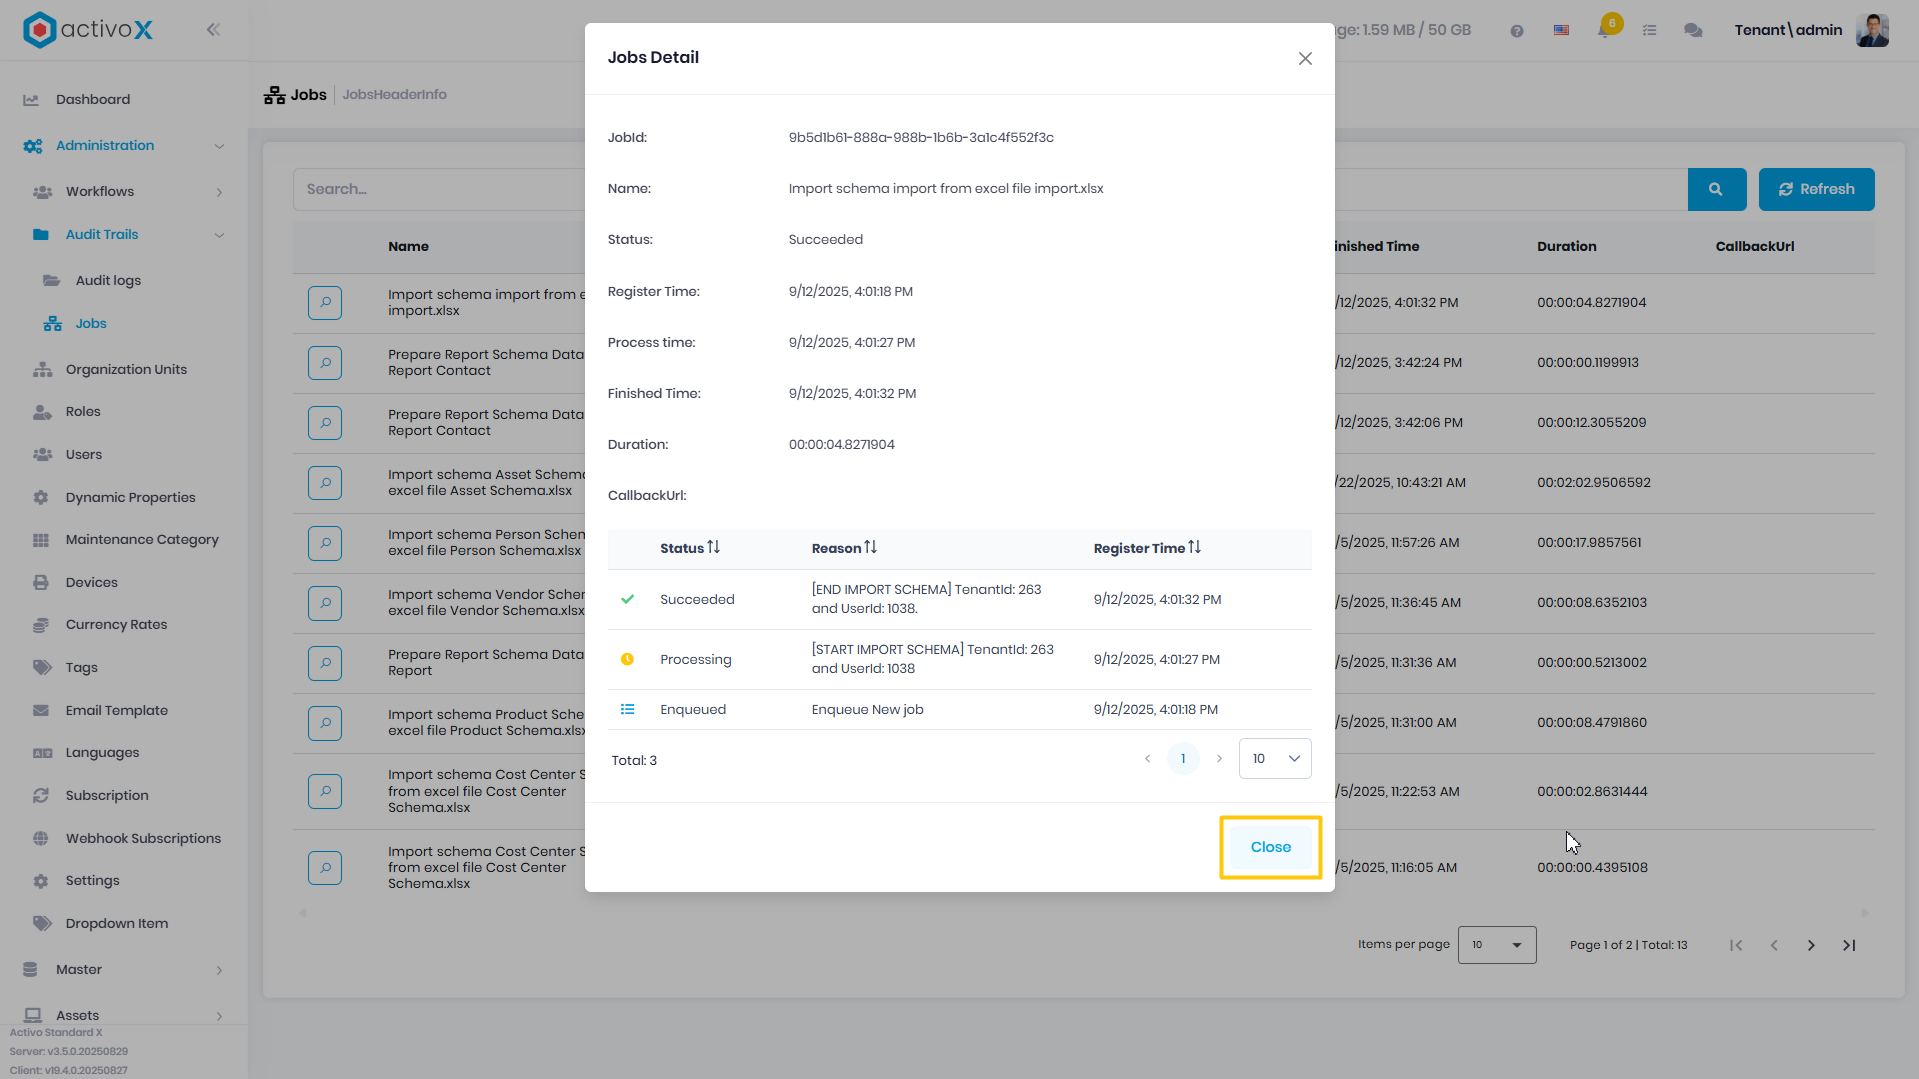Sort detail table by Reason column
This screenshot has width=1919, height=1079.
tap(844, 549)
